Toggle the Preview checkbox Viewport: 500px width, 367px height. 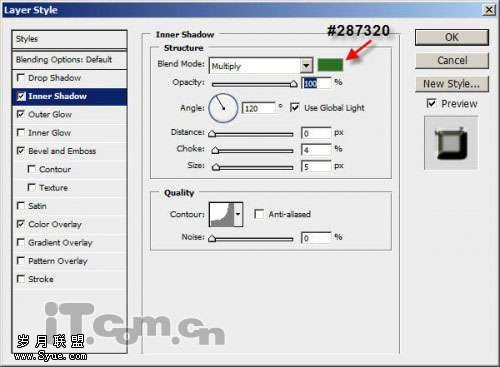(431, 103)
